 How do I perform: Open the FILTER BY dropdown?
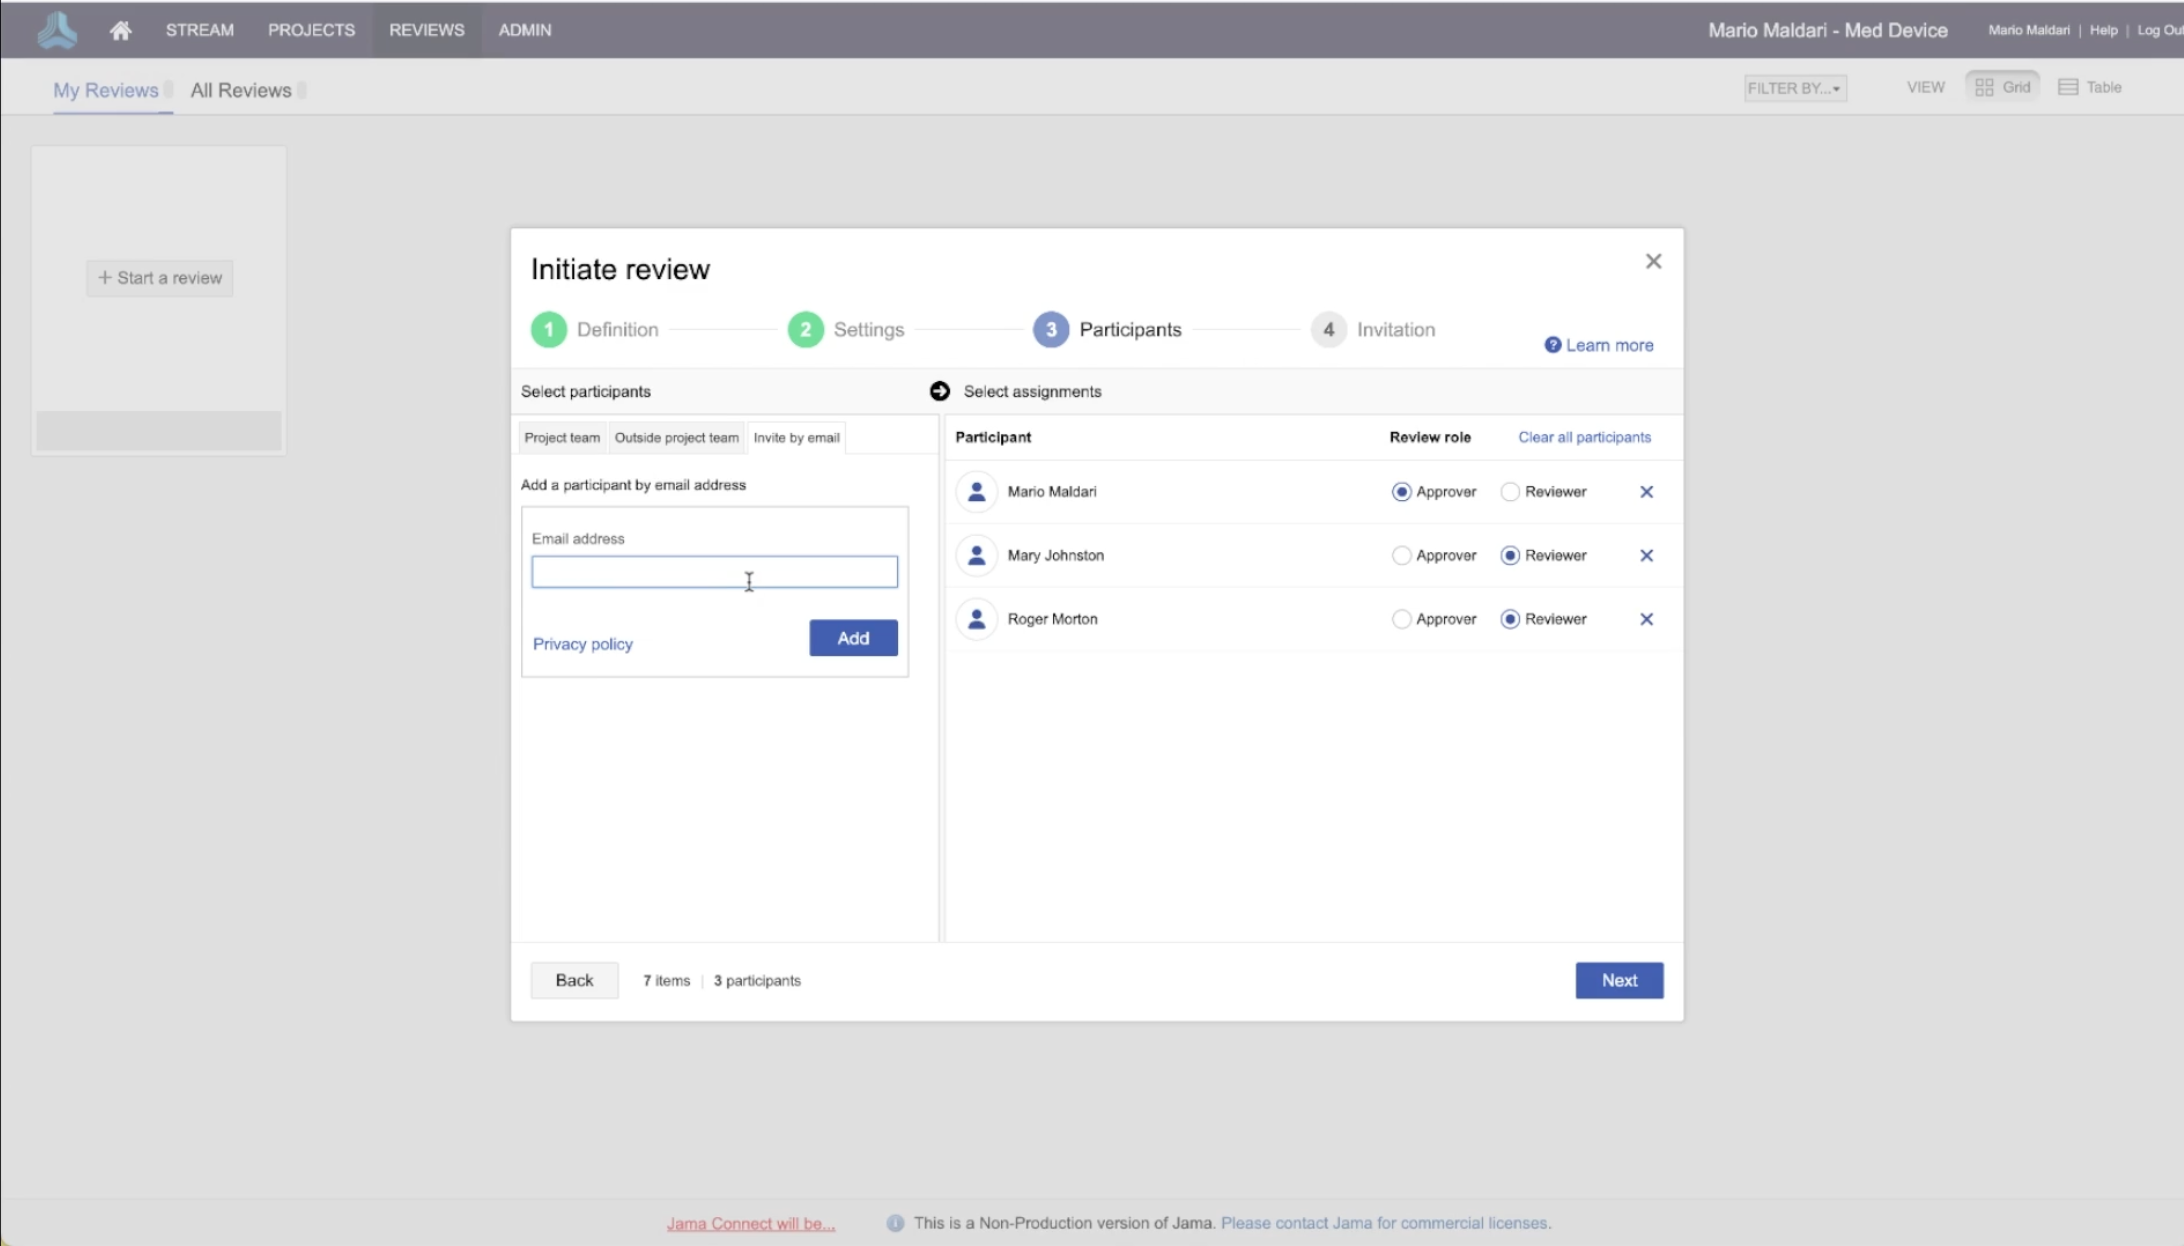coord(1794,88)
